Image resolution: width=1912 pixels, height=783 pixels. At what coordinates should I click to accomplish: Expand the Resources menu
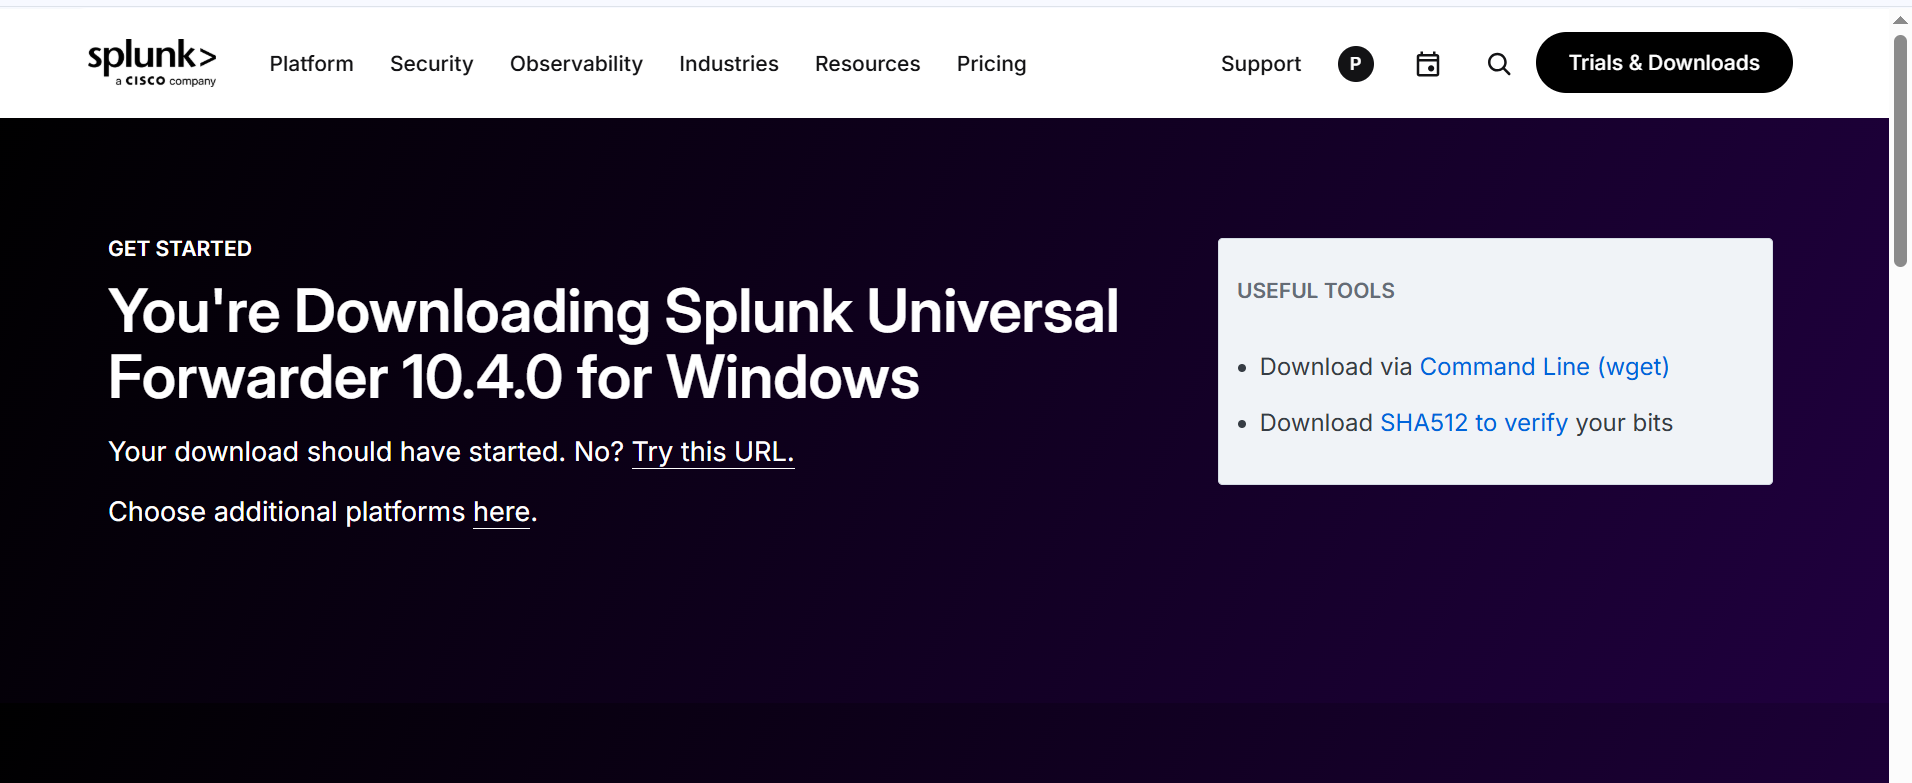coord(867,64)
